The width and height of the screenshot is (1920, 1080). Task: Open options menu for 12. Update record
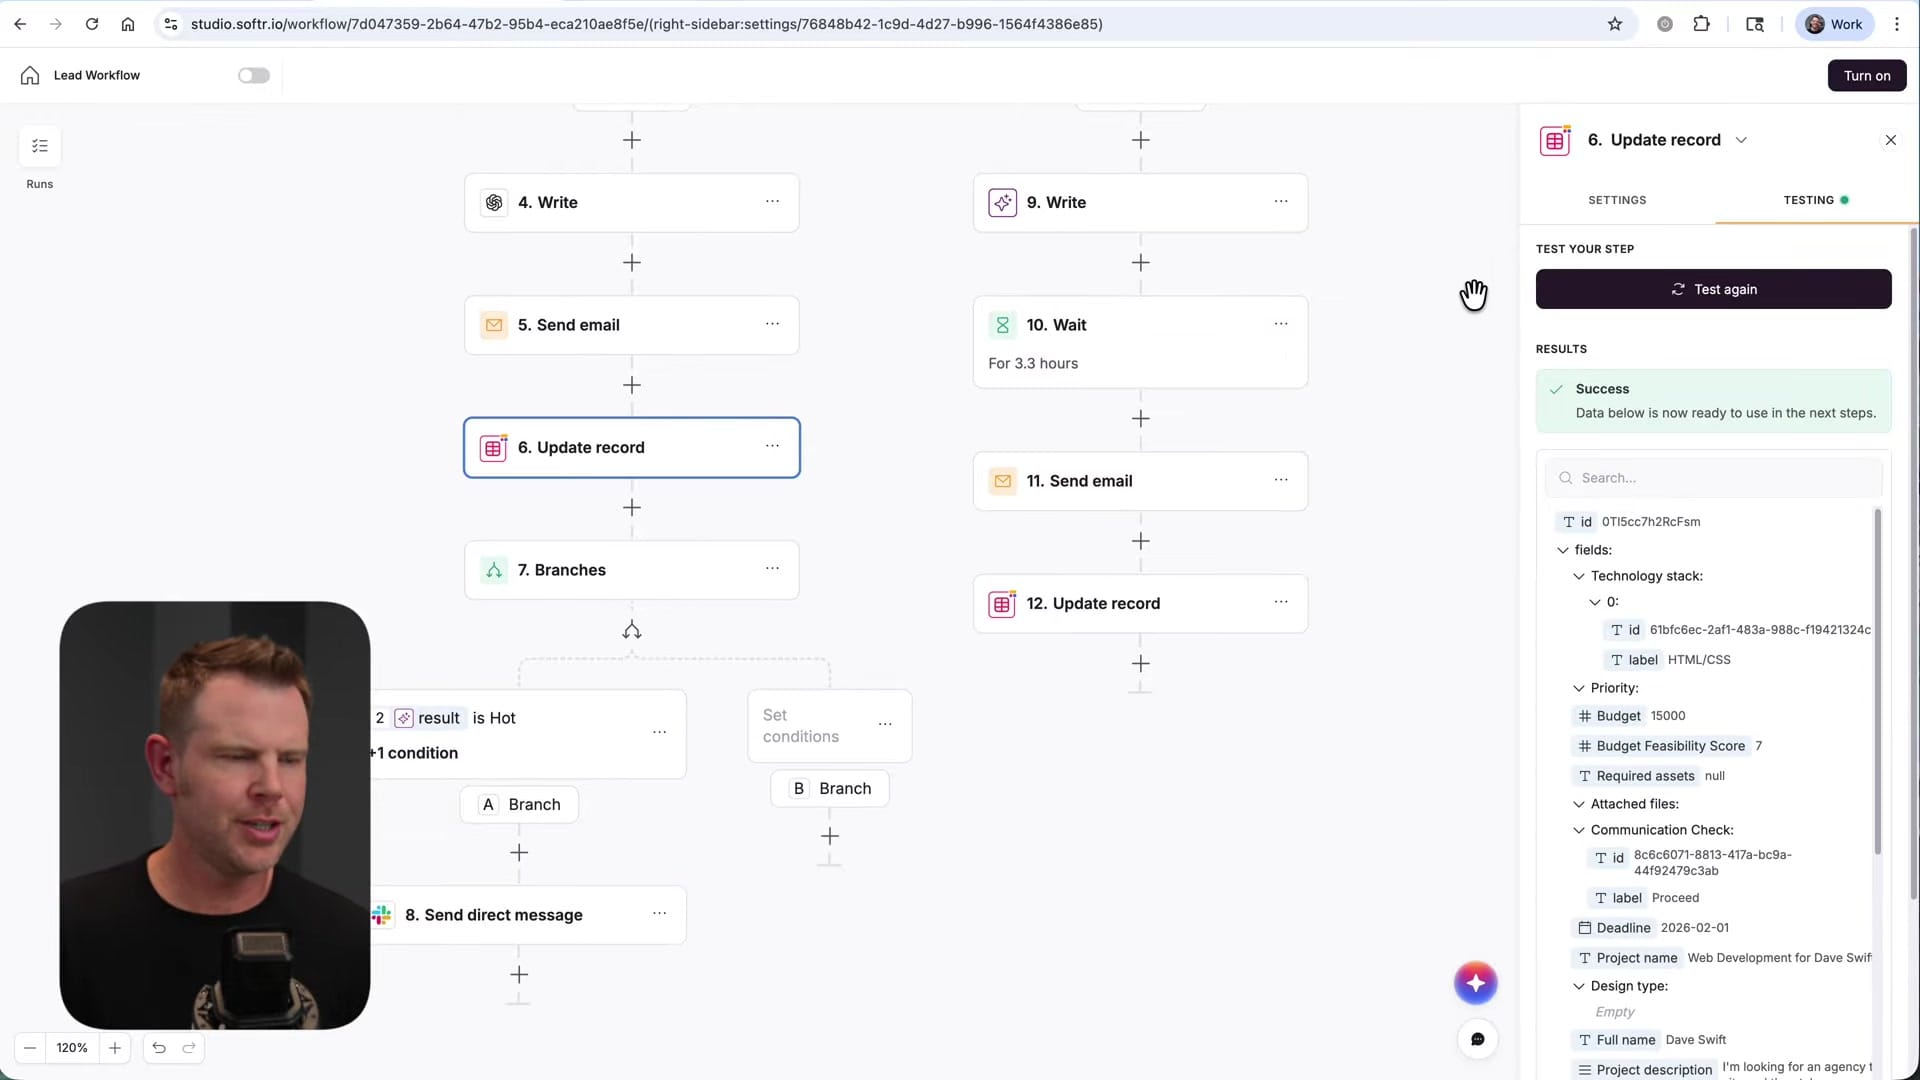[1281, 602]
